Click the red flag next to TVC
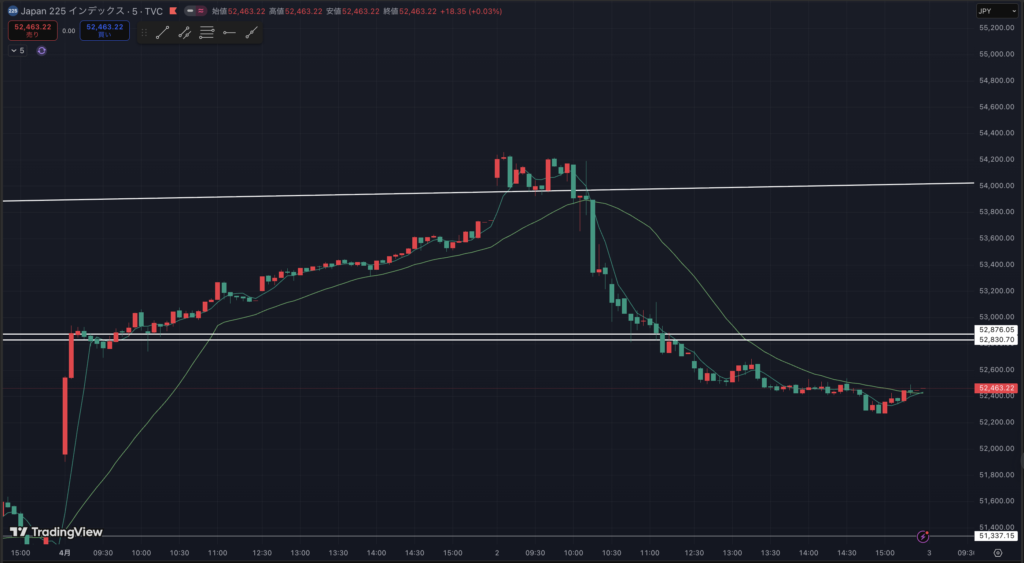 173,11
